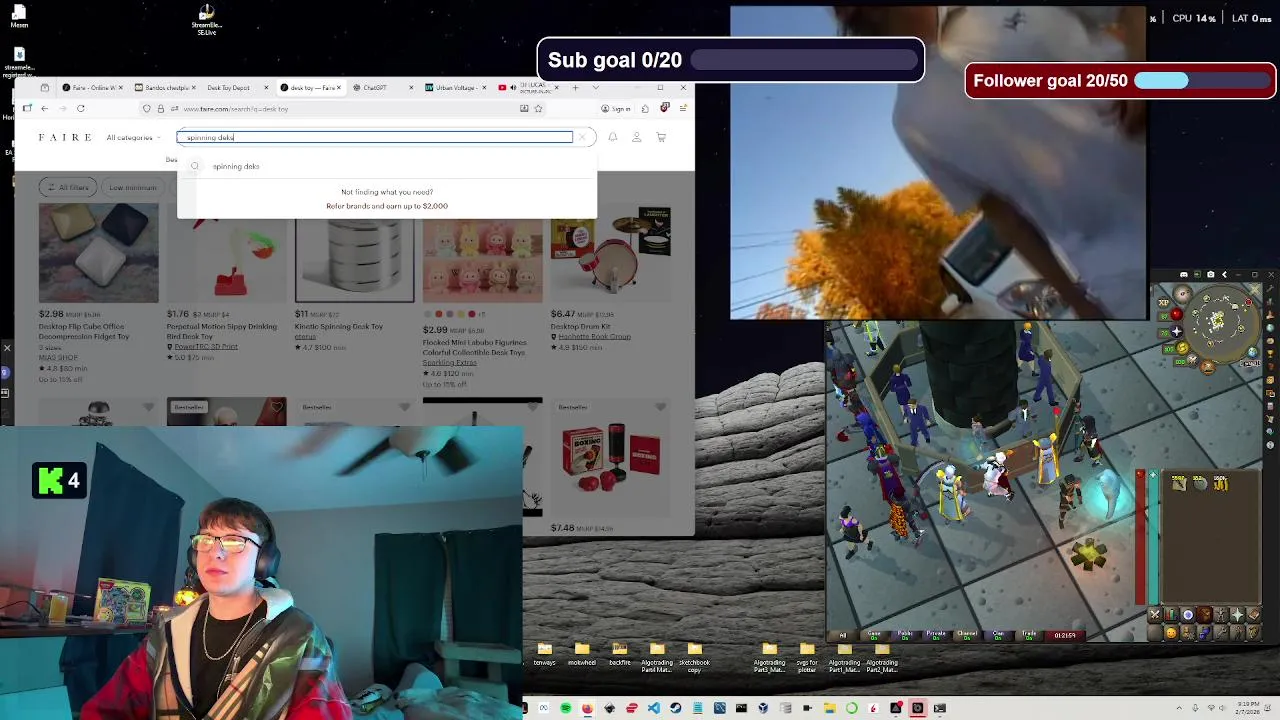Open Firefox from the taskbar
Image resolution: width=1280 pixels, height=720 pixels.
click(588, 708)
